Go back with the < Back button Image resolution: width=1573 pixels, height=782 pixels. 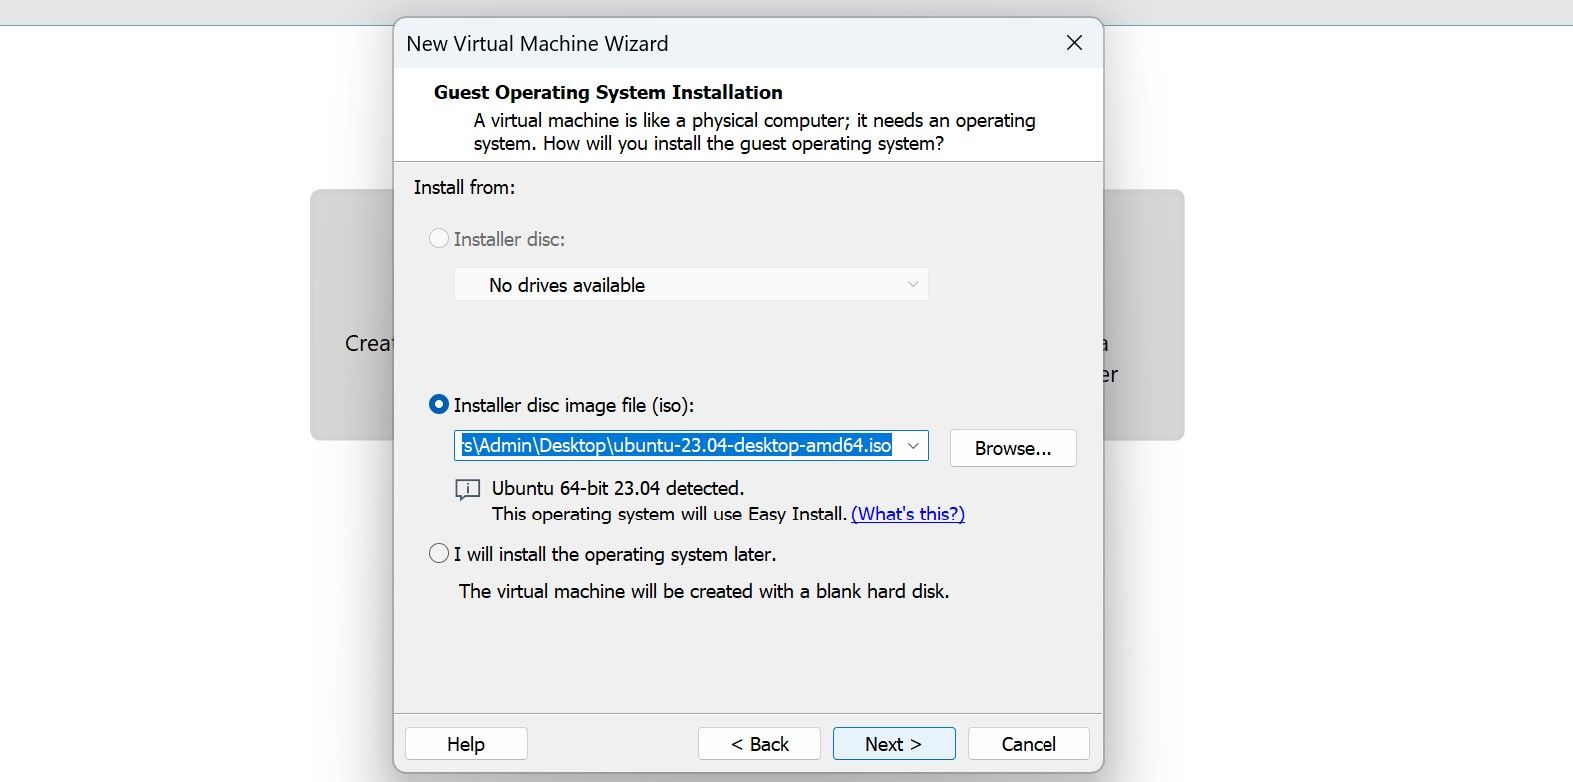pos(759,744)
